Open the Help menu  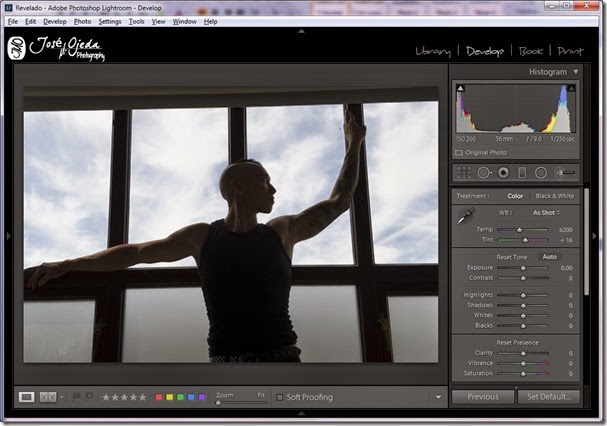pyautogui.click(x=211, y=22)
